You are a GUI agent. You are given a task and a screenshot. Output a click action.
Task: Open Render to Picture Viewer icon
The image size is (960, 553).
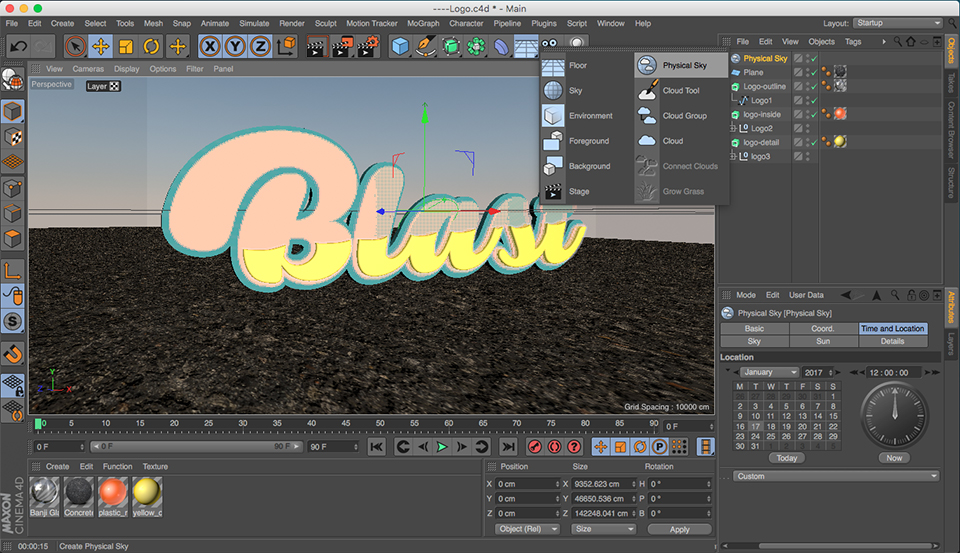(x=342, y=47)
